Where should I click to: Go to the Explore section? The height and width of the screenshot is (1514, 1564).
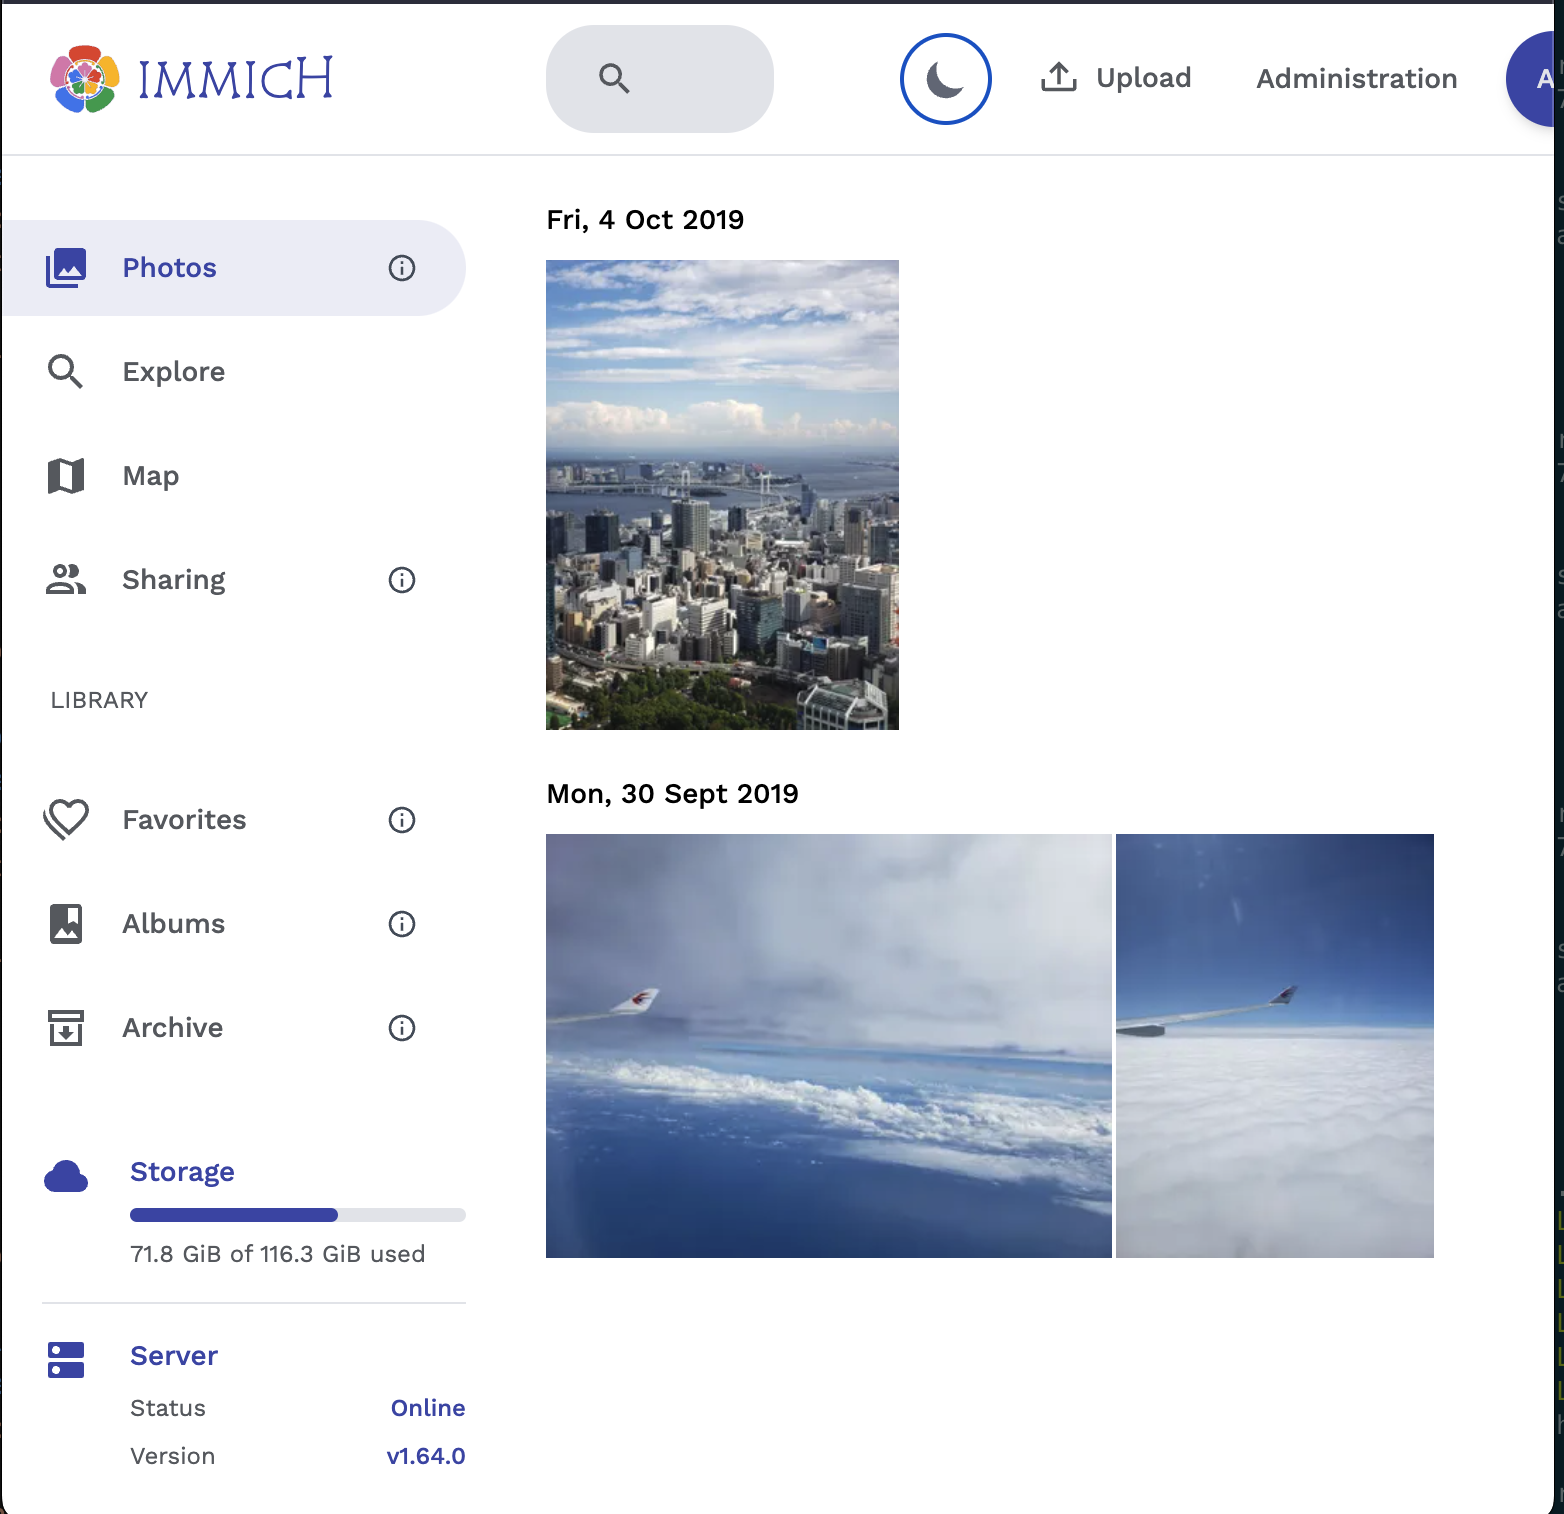coord(174,372)
